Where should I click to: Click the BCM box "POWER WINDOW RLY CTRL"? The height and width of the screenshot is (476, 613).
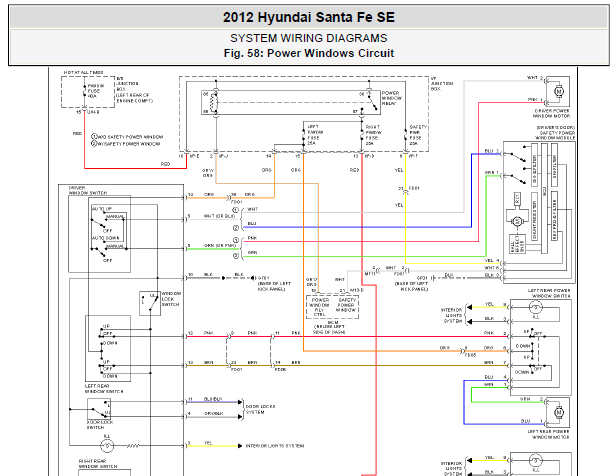[x=319, y=307]
